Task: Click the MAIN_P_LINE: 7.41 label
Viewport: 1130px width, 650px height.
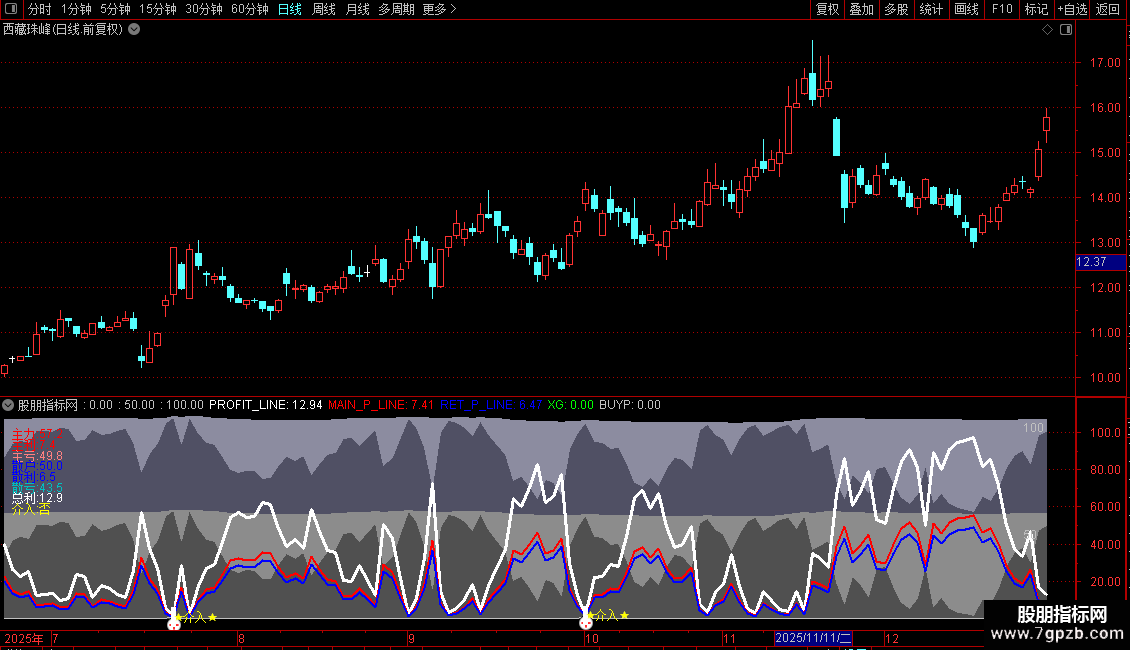Action: (381, 405)
